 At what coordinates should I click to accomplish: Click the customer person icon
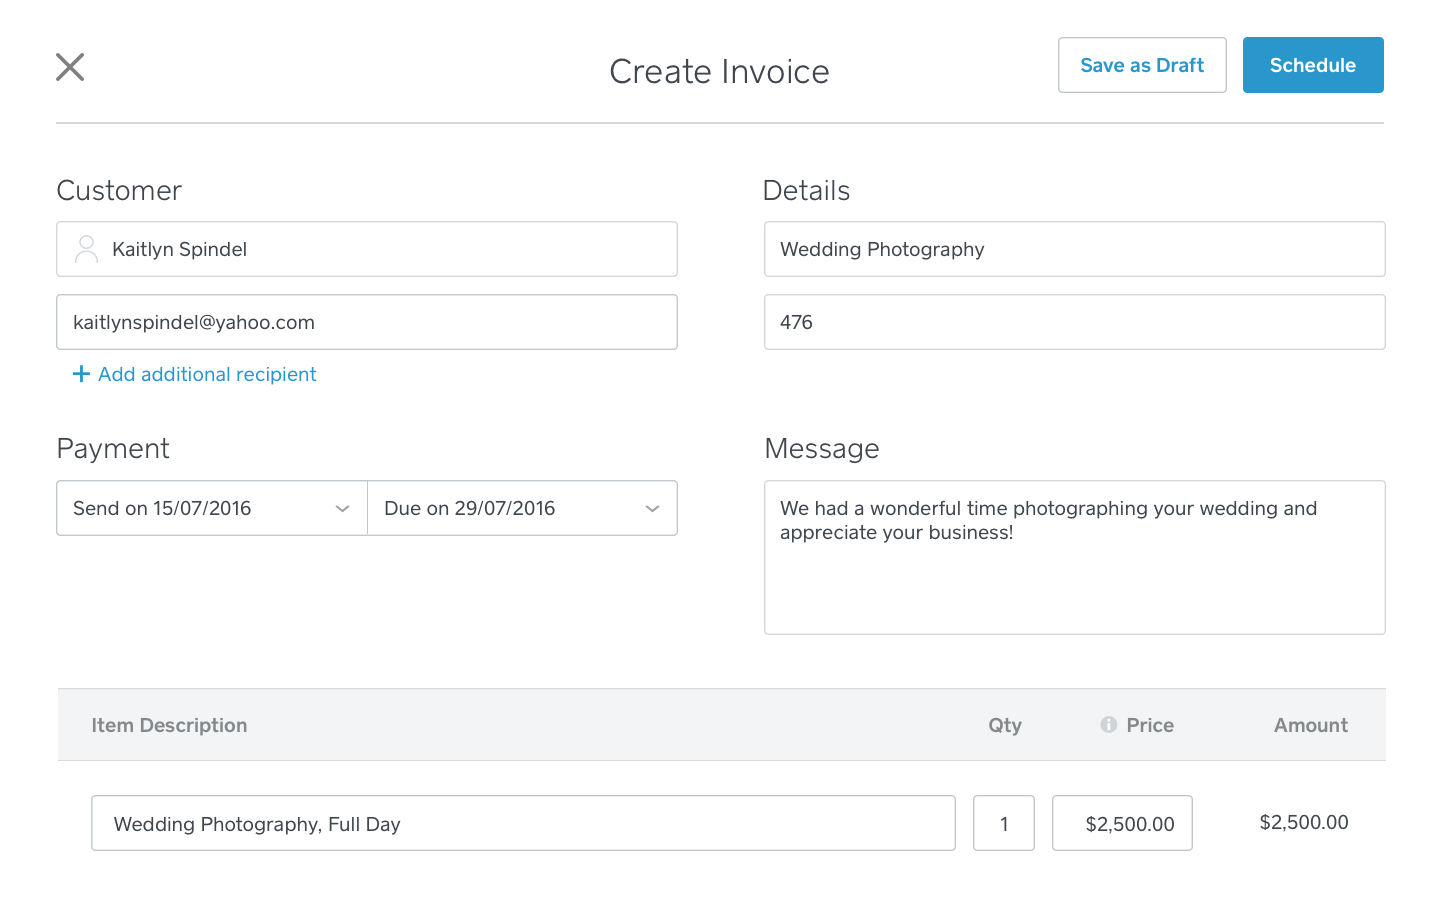87,249
